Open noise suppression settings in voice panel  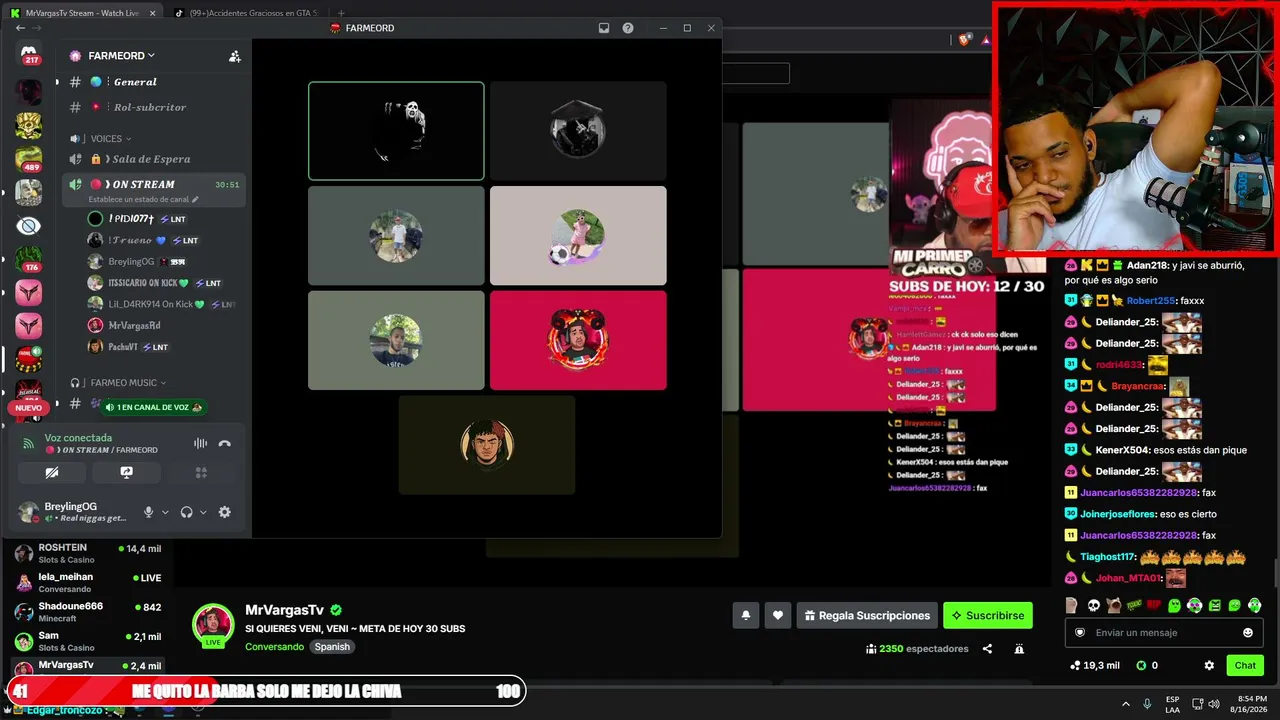coord(200,444)
